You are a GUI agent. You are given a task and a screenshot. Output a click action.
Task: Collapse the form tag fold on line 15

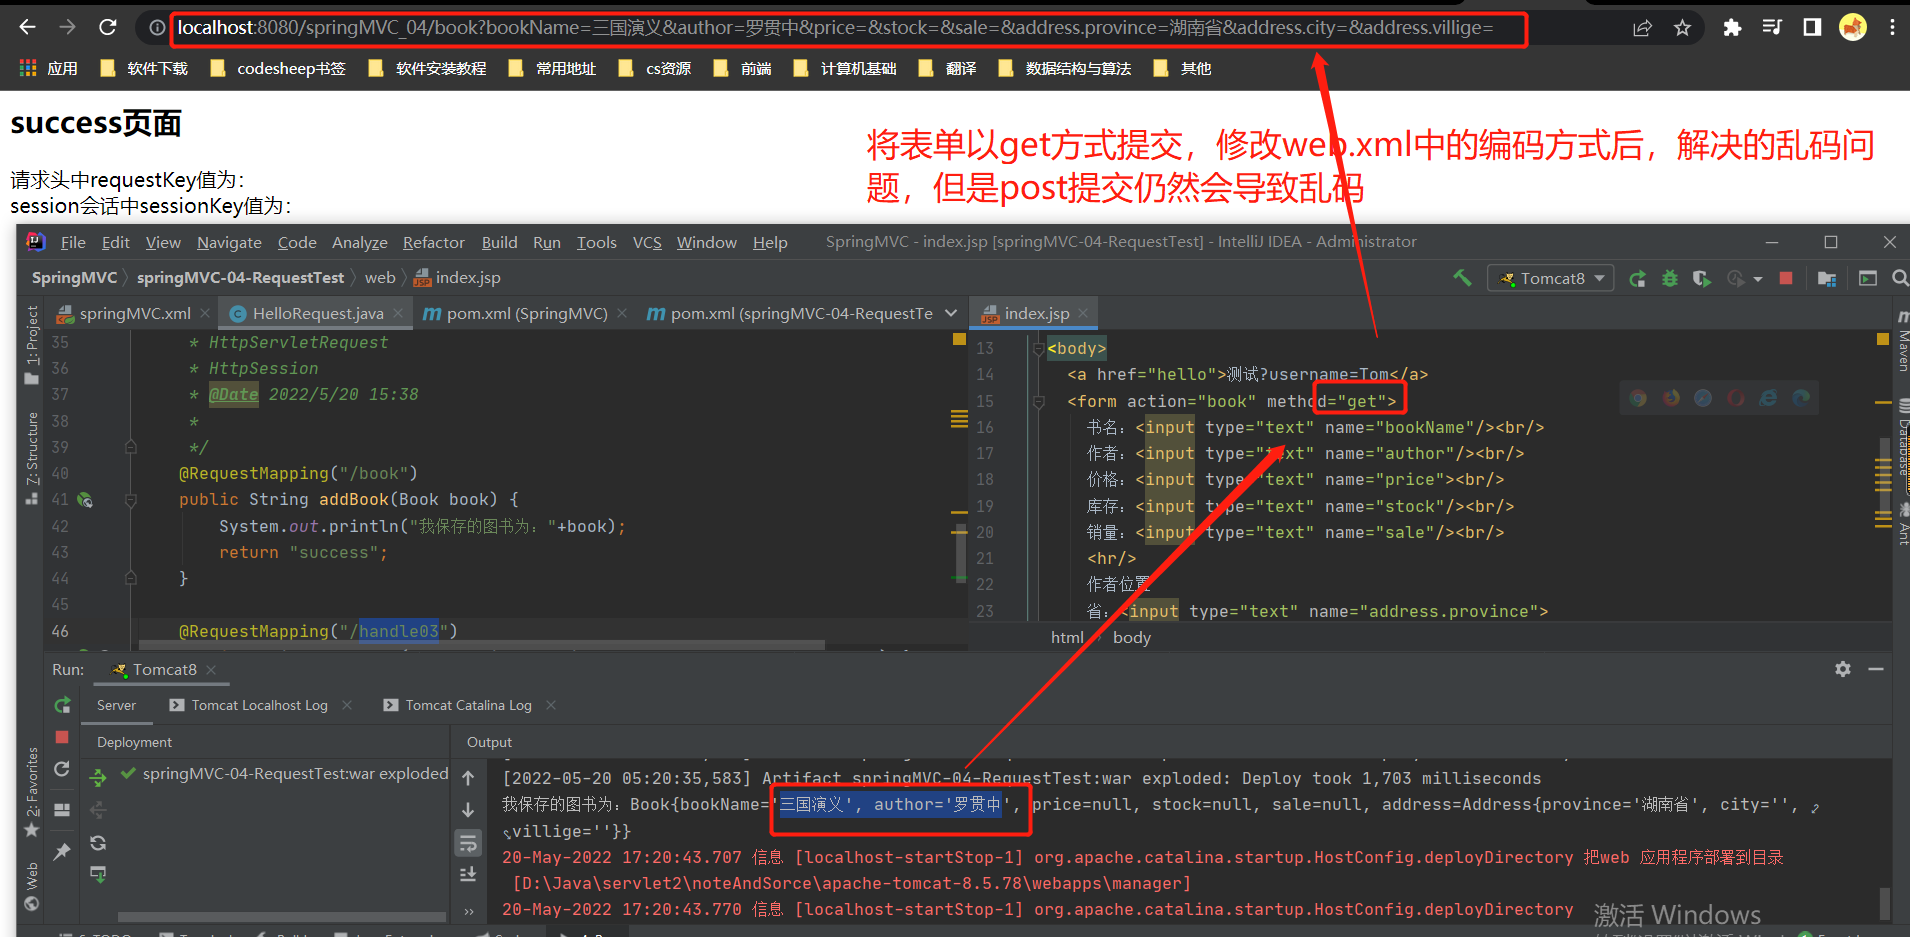coord(1039,401)
